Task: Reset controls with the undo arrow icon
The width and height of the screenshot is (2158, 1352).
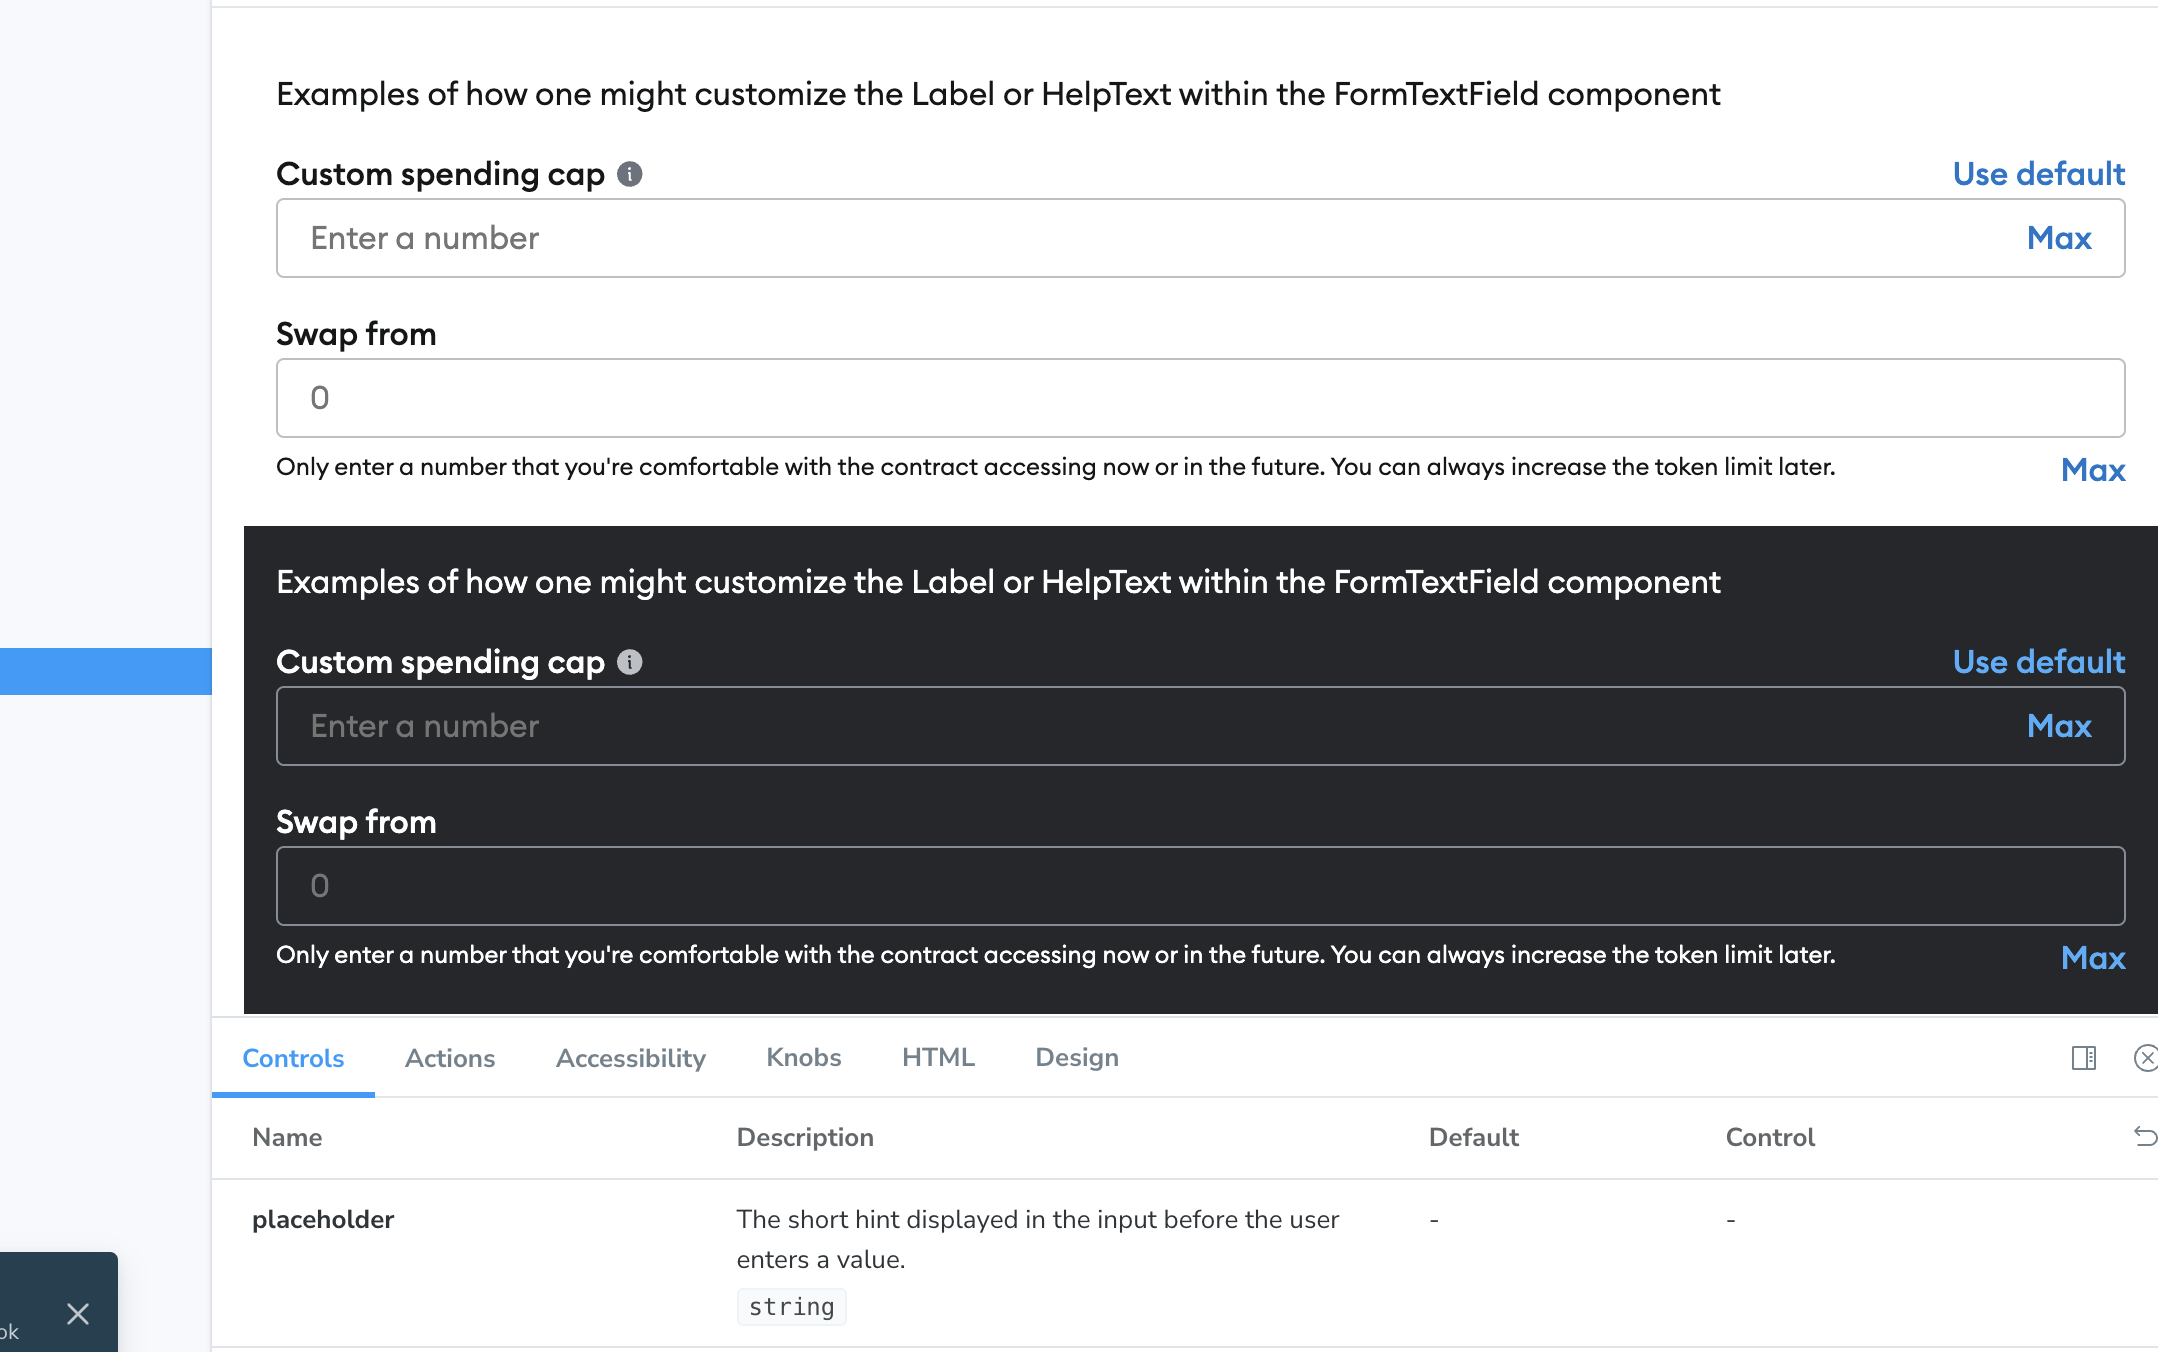Action: coord(2145,1136)
